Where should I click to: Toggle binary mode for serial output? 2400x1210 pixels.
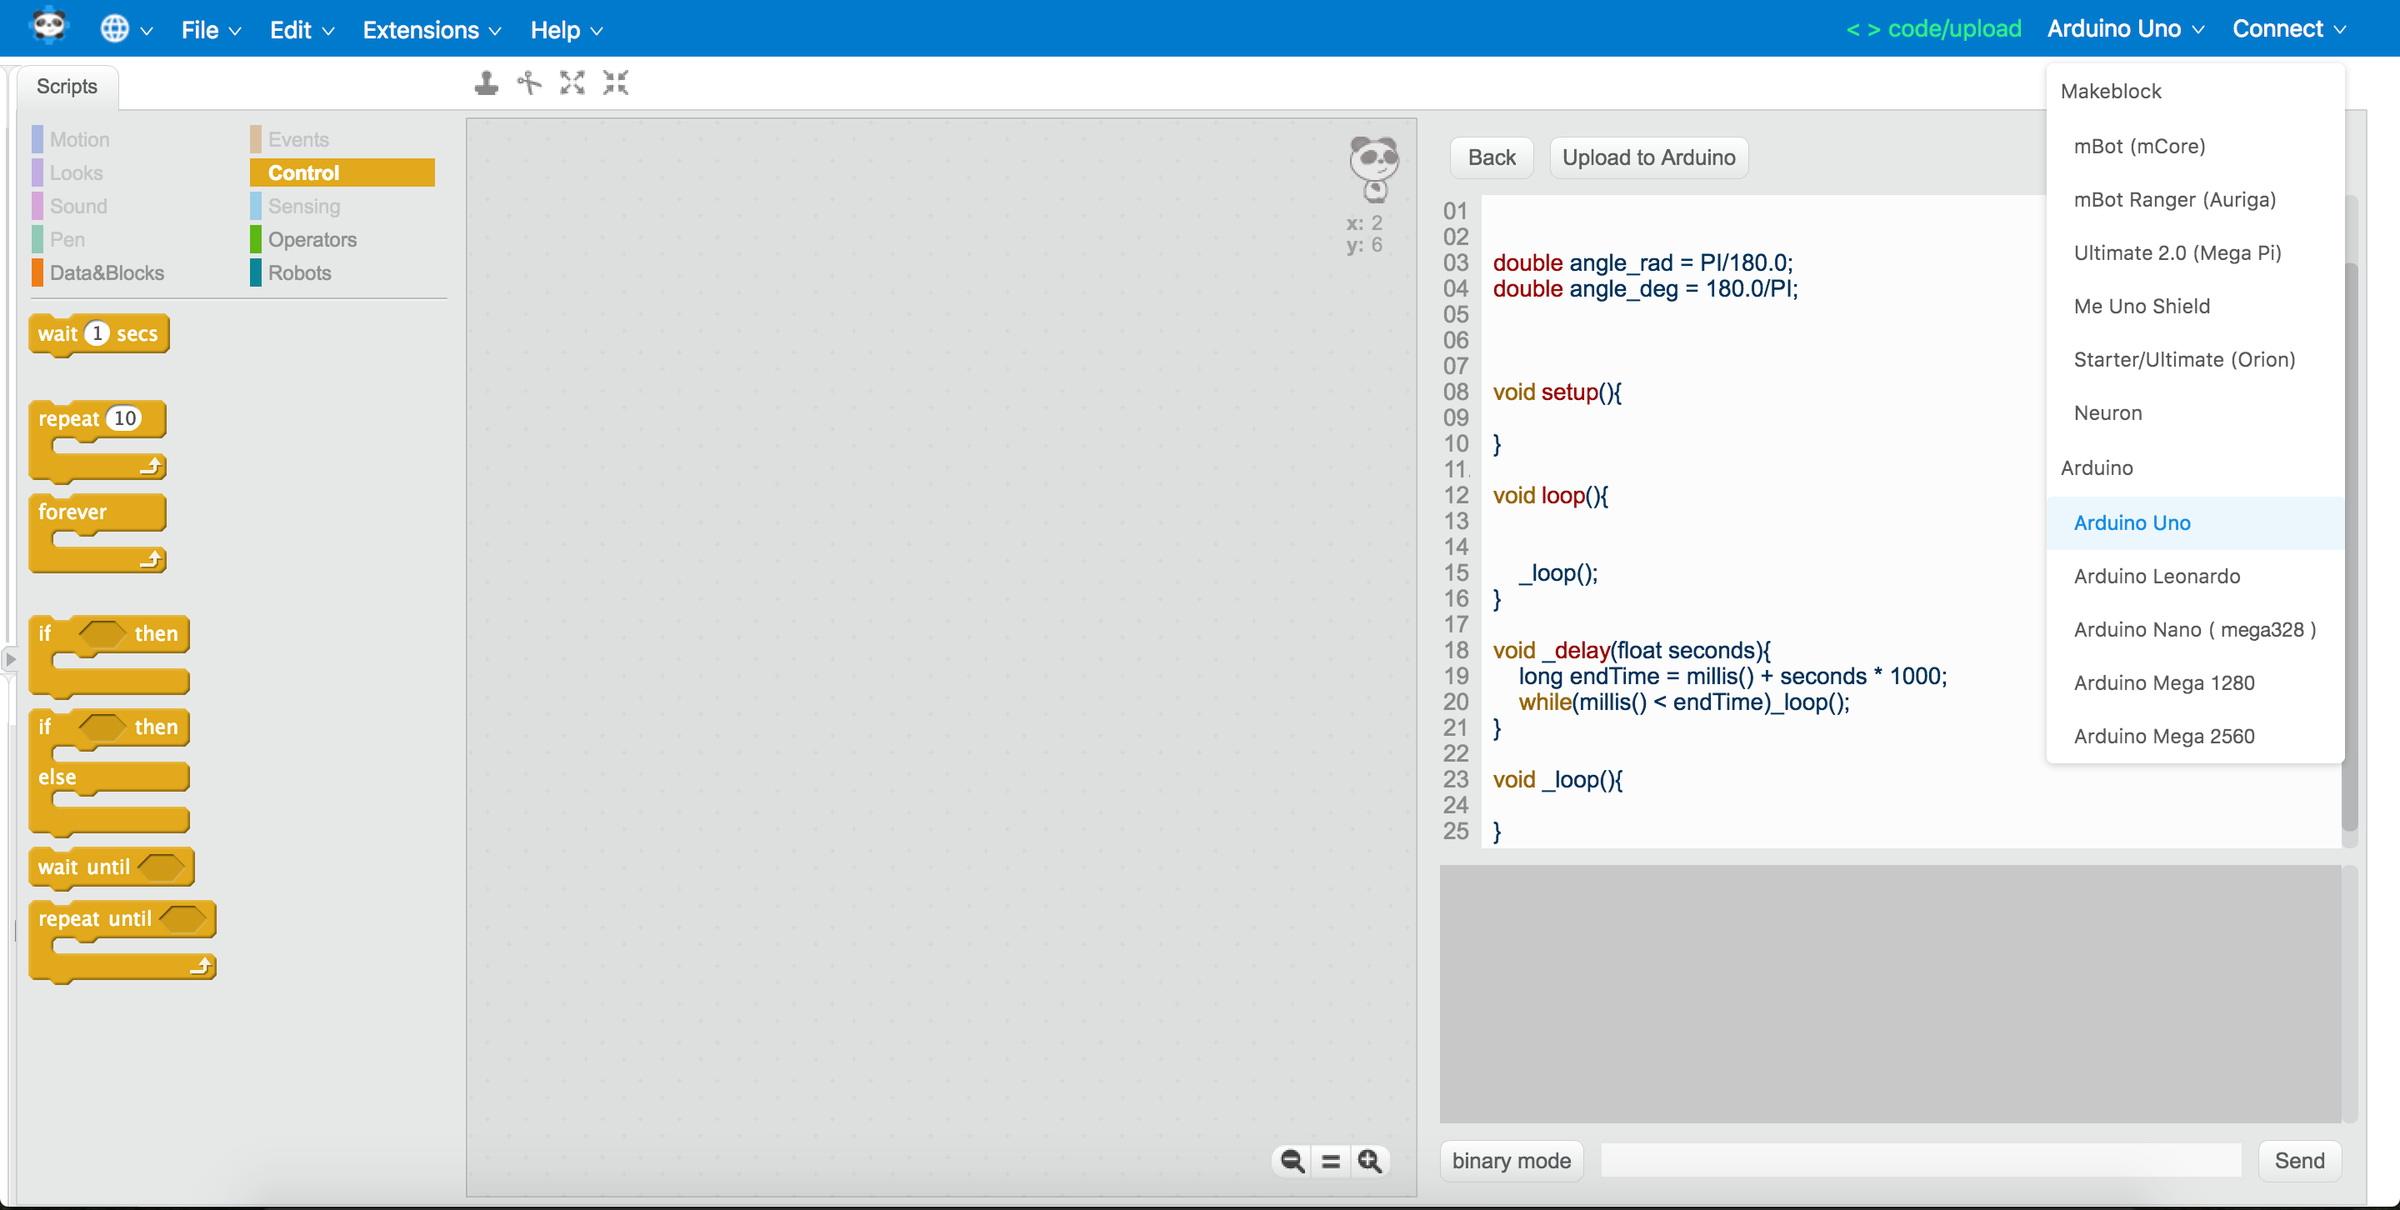click(x=1510, y=1160)
